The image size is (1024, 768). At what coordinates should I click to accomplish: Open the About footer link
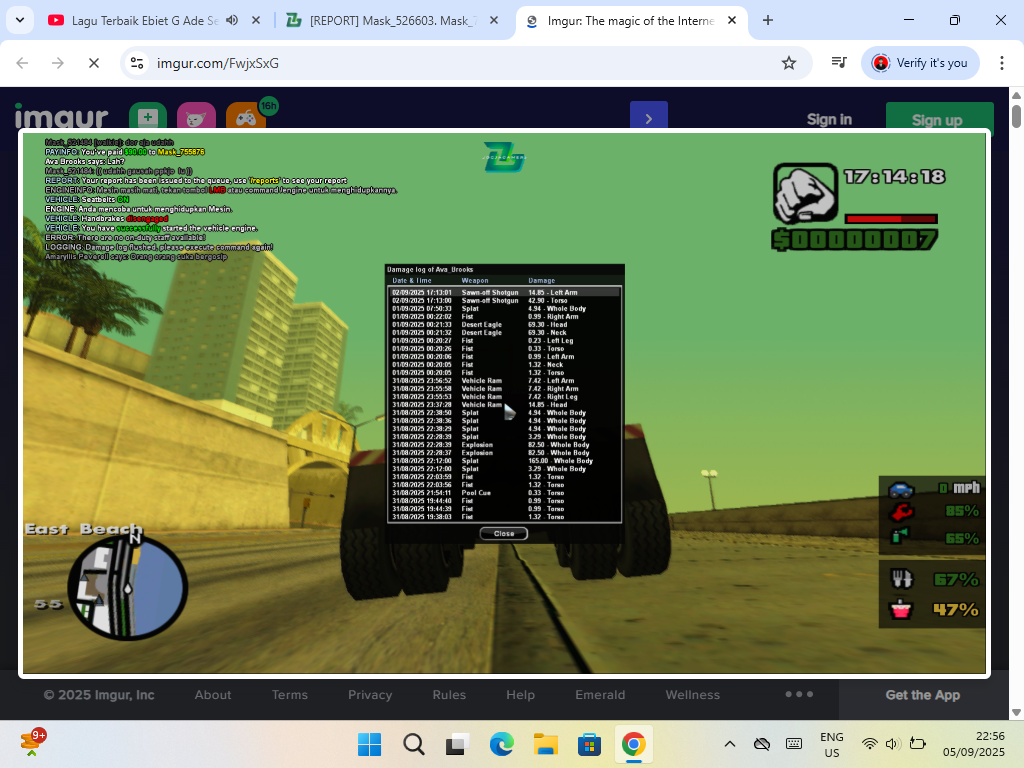213,695
